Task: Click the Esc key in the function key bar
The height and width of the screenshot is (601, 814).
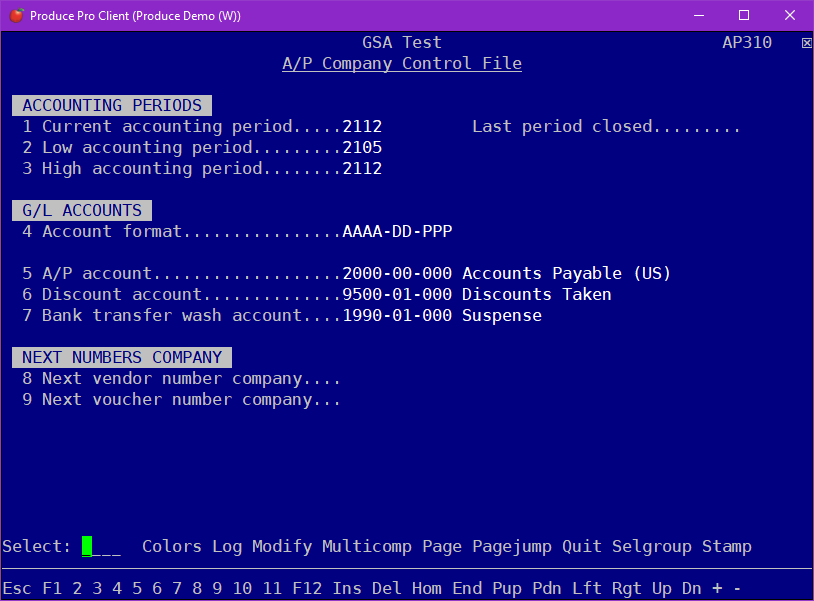Action: point(17,589)
